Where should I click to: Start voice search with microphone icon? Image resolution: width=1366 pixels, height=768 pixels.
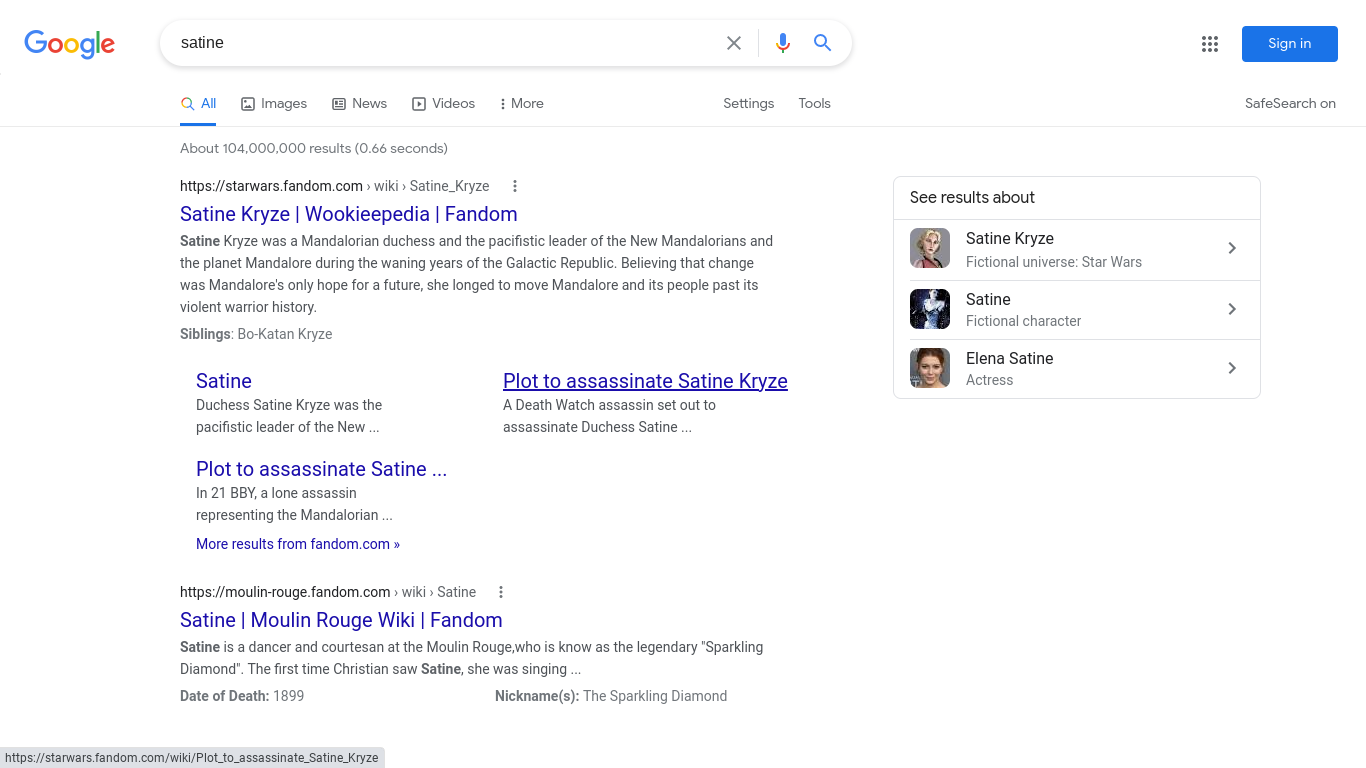783,43
